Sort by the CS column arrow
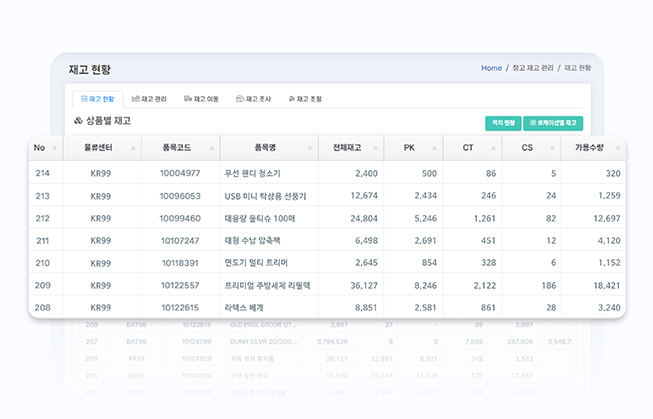653x419 pixels. pos(552,148)
